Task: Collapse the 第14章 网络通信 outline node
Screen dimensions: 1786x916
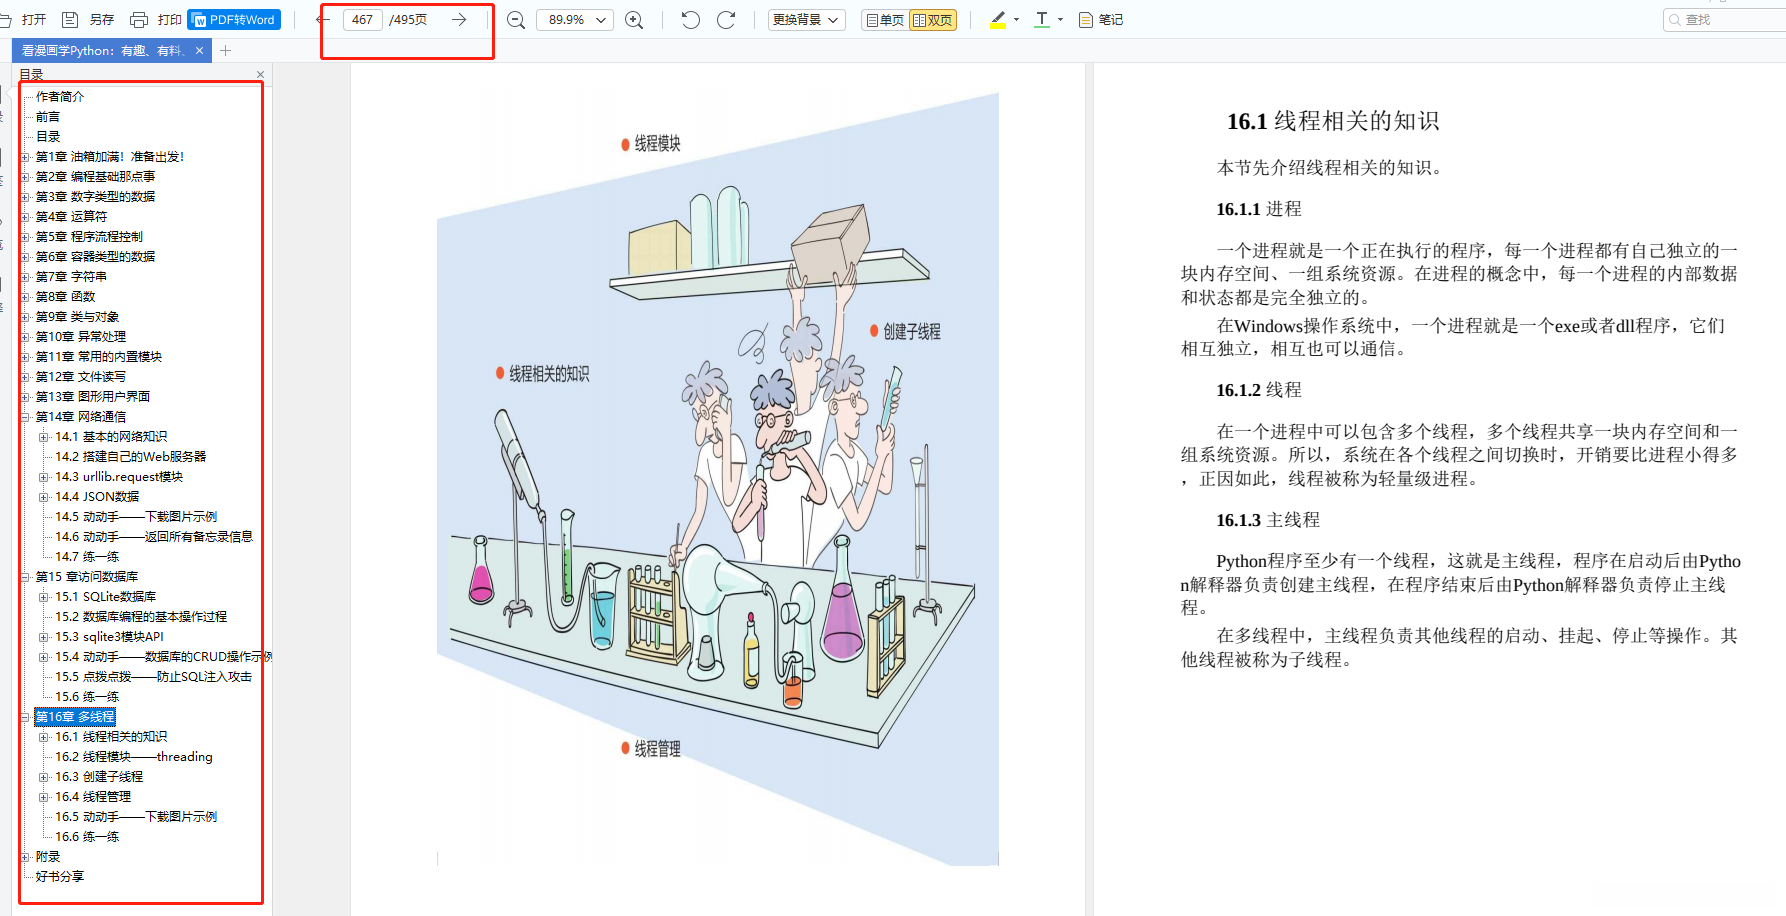Action: (x=26, y=417)
